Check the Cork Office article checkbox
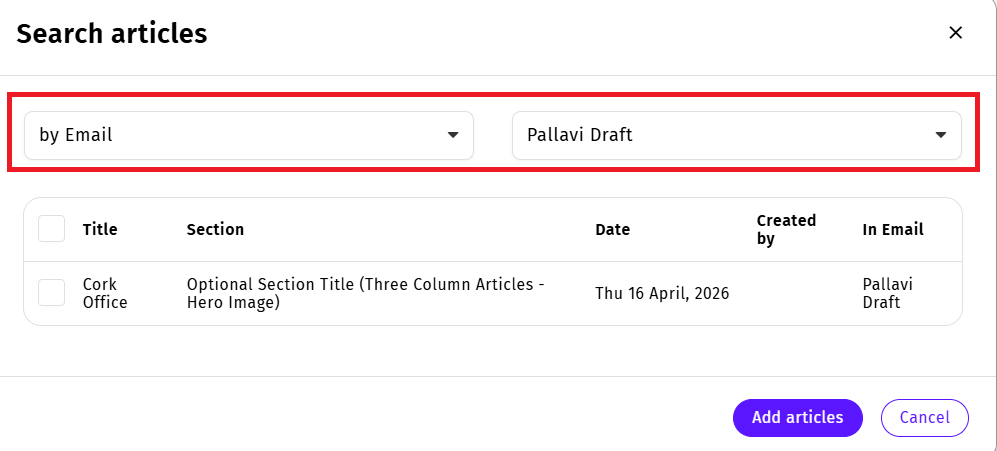This screenshot has width=997, height=451. tap(51, 293)
